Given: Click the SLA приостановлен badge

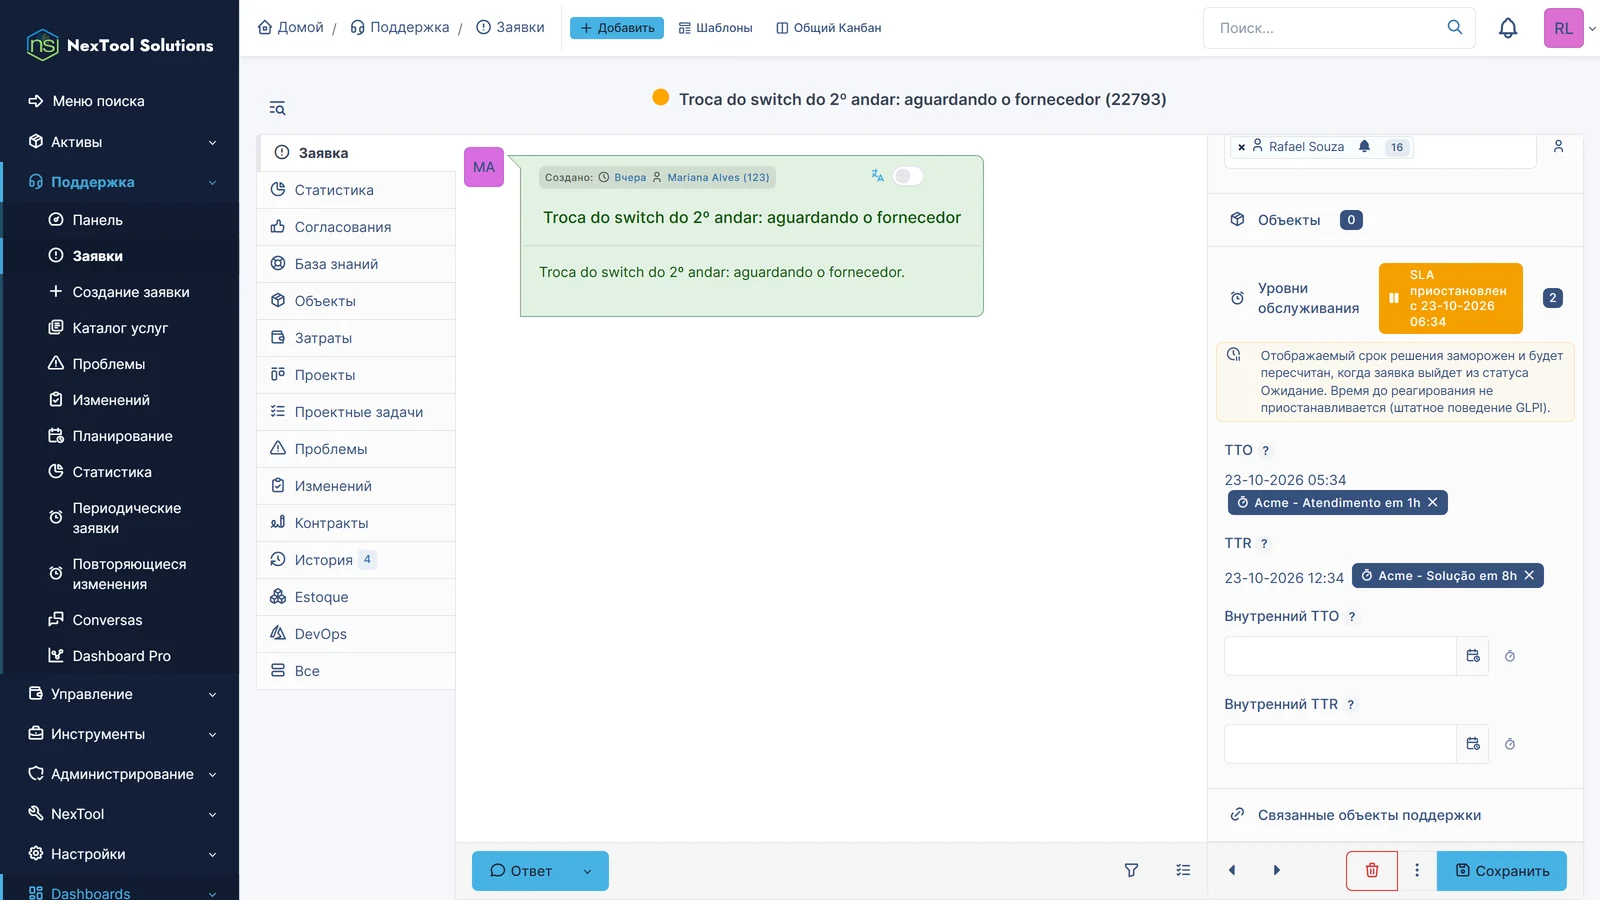Looking at the screenshot, I should (1451, 298).
